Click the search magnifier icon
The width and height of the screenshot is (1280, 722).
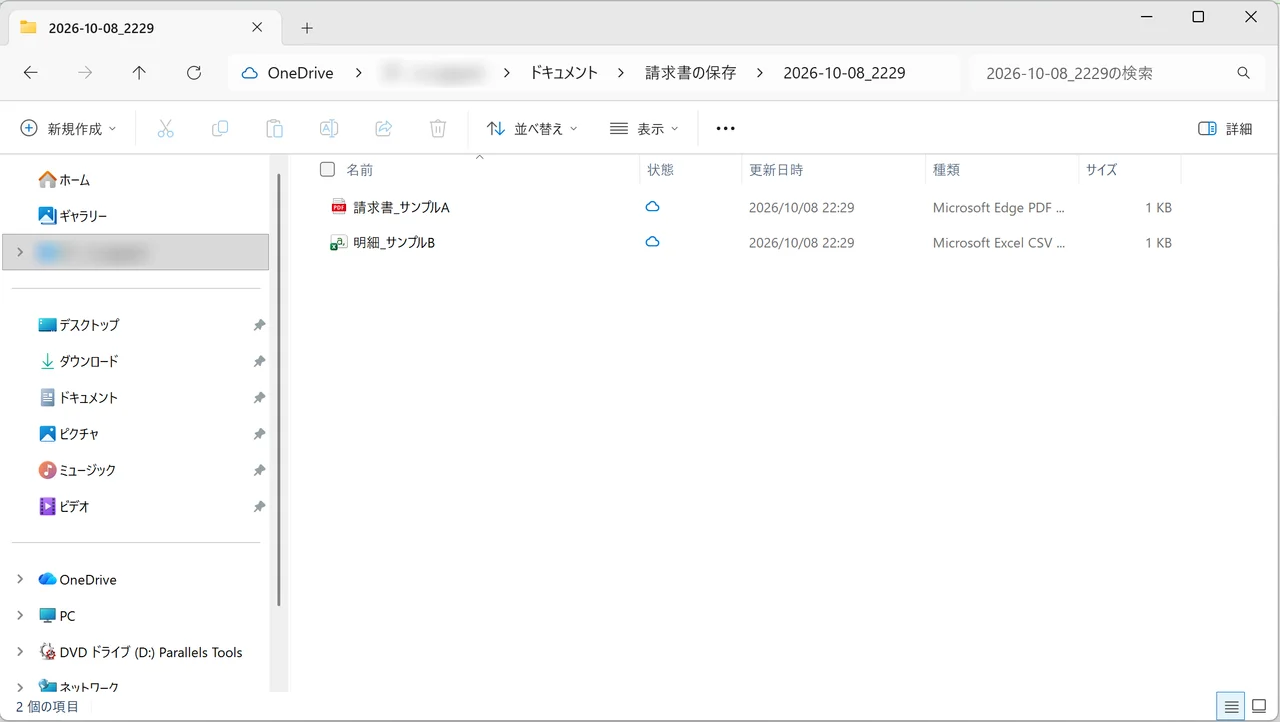[1244, 73]
